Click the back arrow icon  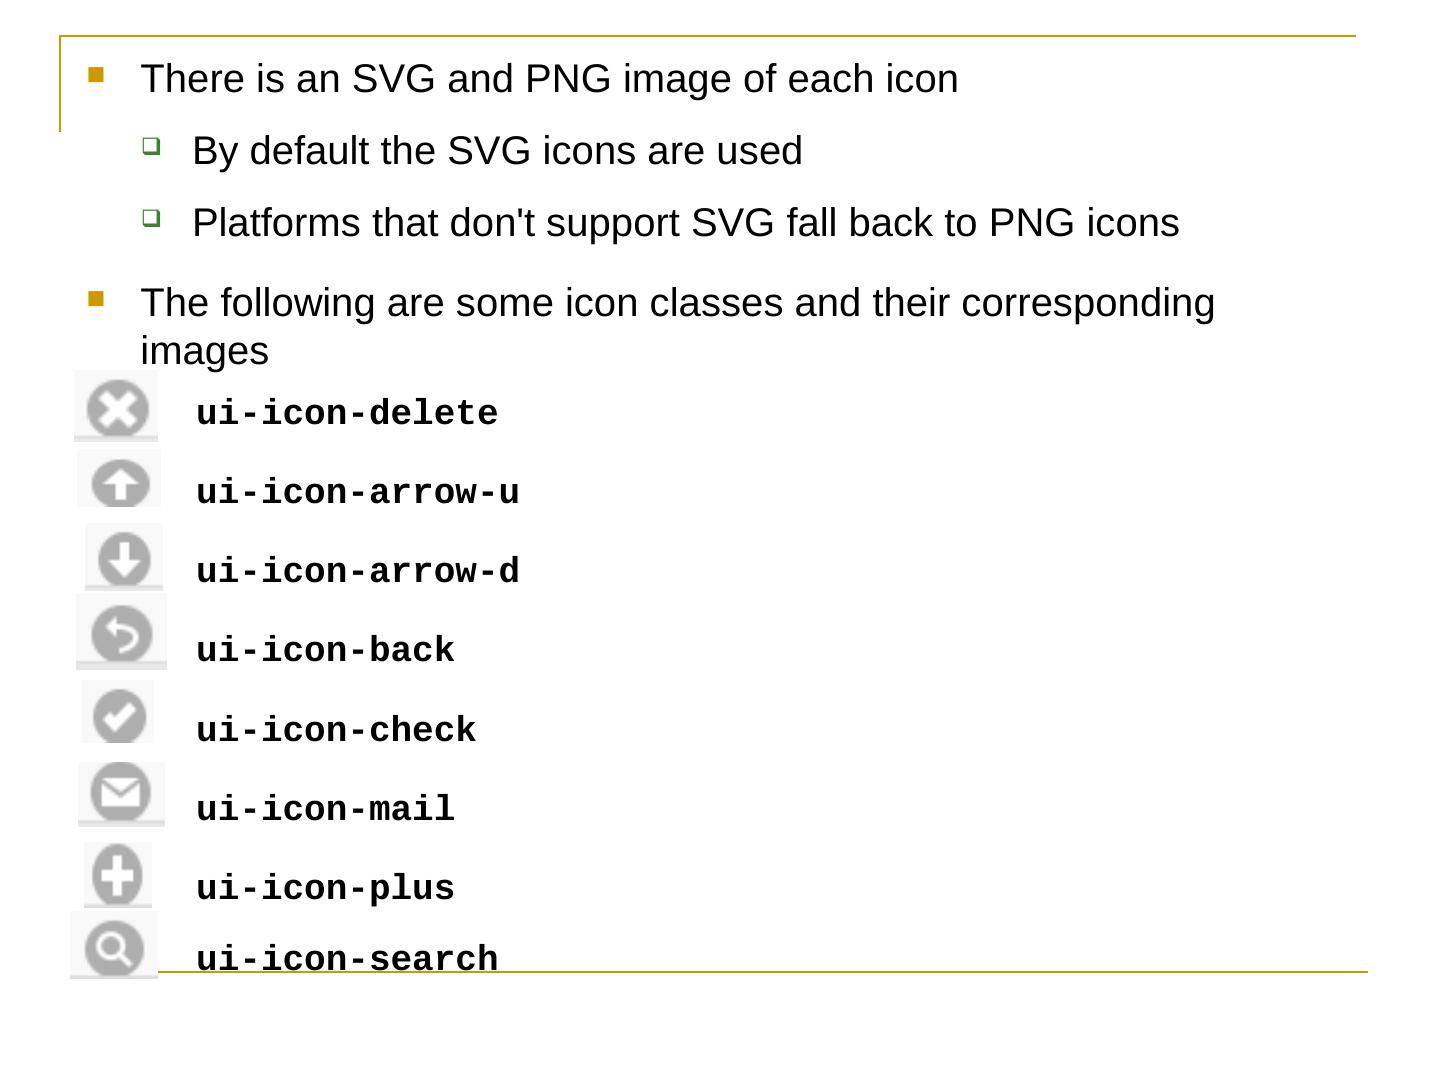[121, 634]
